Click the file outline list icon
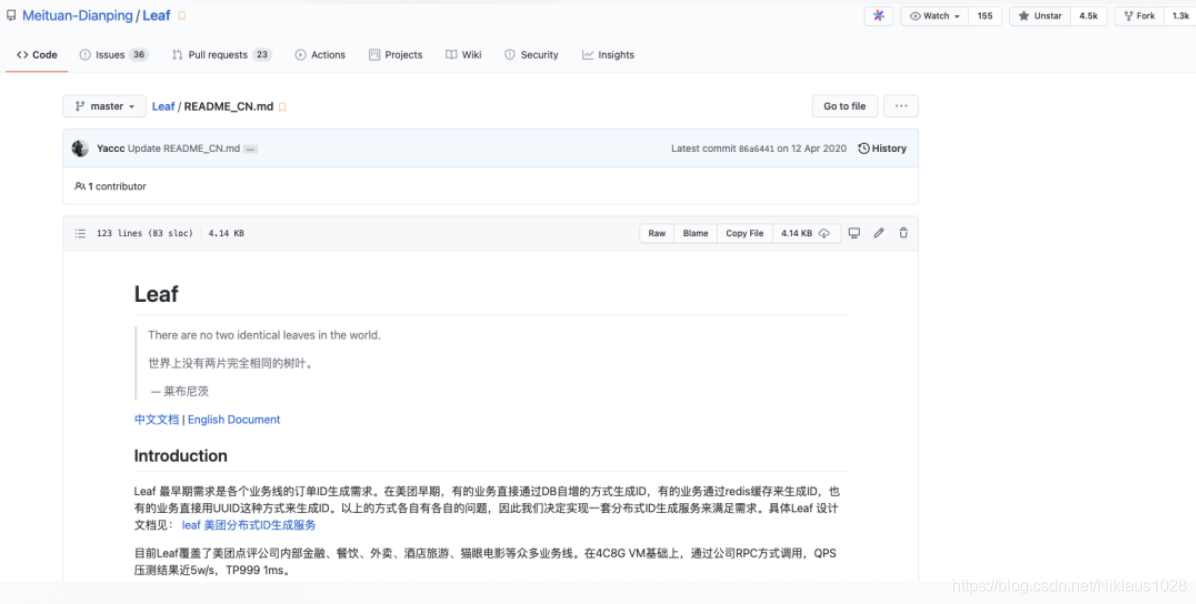Image resolution: width=1196 pixels, height=604 pixels. tap(80, 233)
